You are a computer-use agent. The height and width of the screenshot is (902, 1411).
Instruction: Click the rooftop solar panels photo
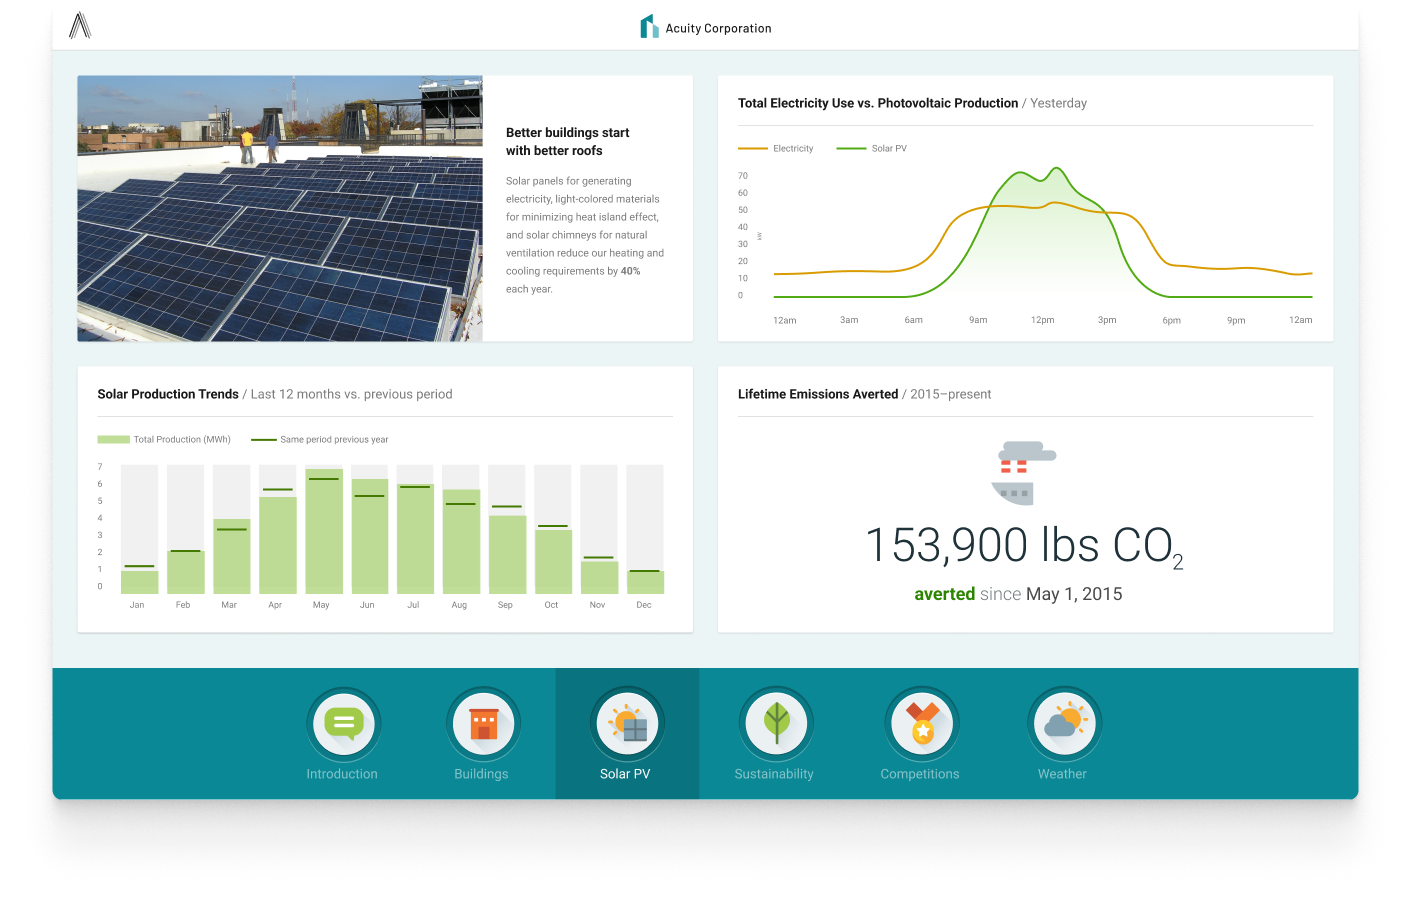[x=280, y=209]
